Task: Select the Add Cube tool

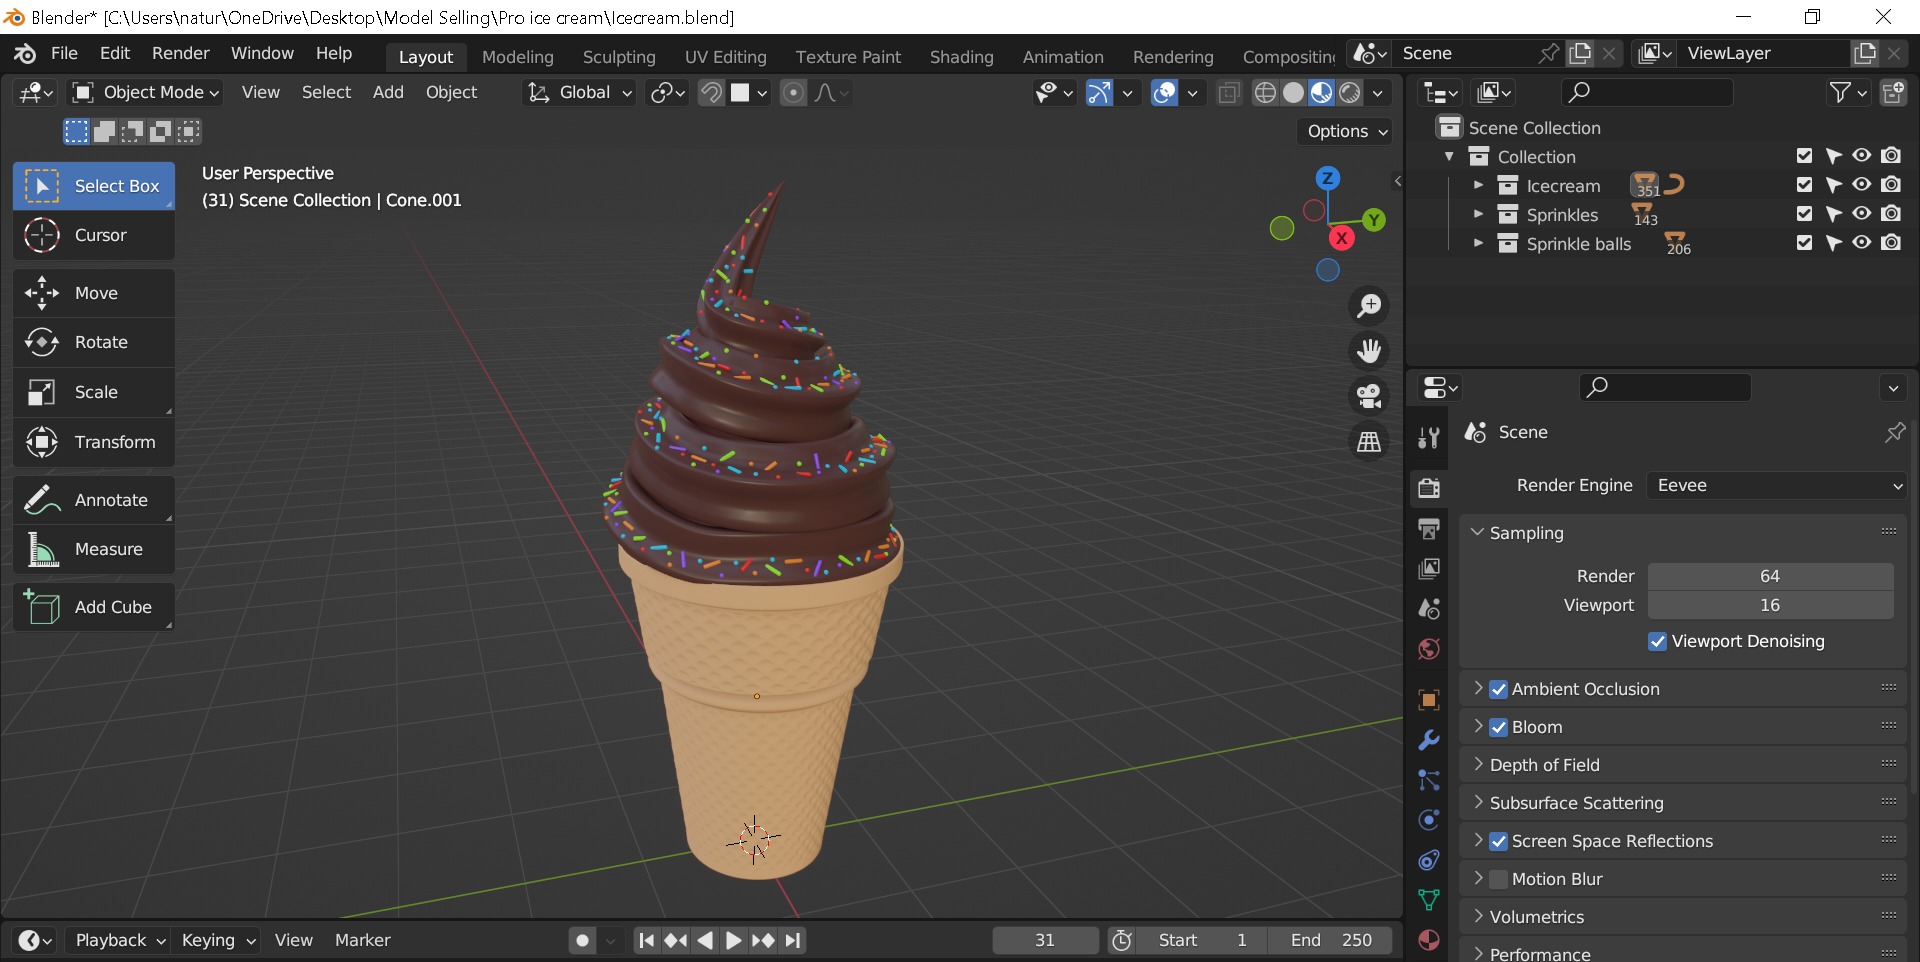Action: [94, 607]
